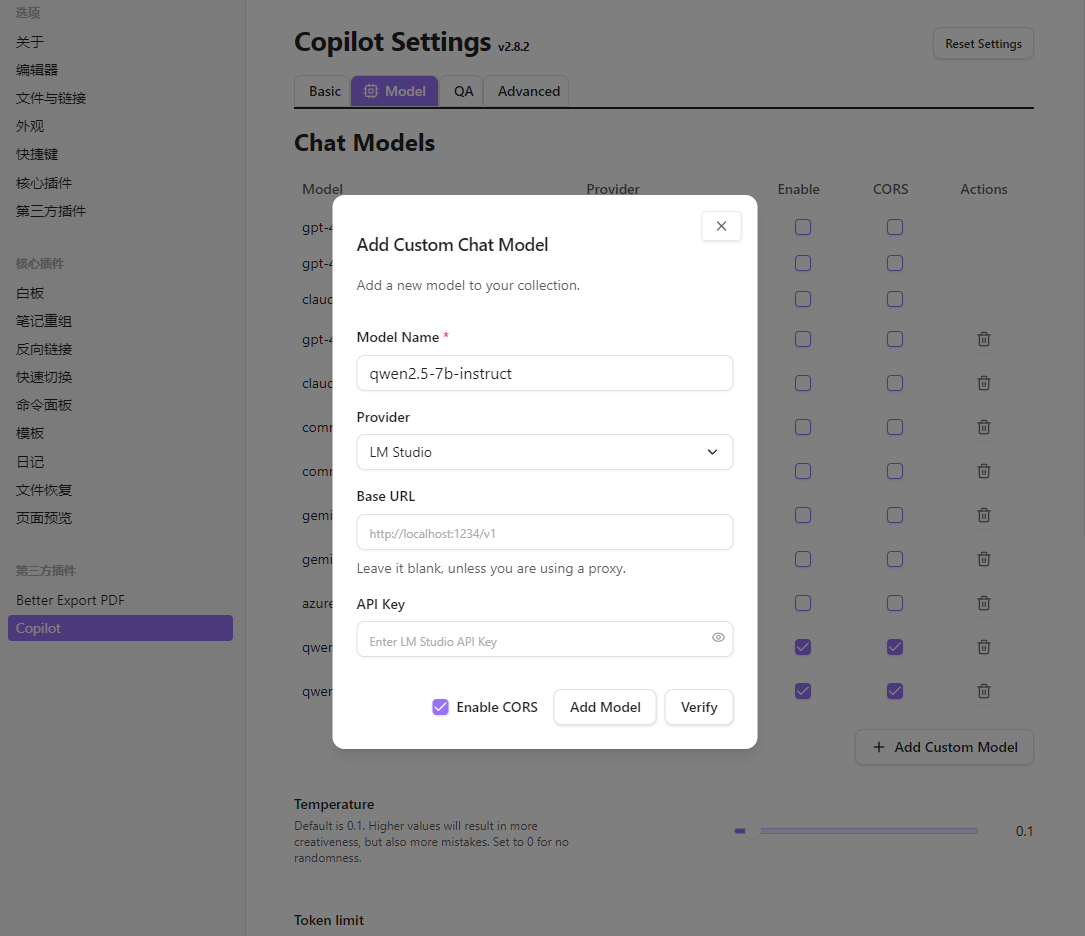Close the Add Custom Chat Model dialog
The width and height of the screenshot is (1085, 936).
pyautogui.click(x=721, y=227)
